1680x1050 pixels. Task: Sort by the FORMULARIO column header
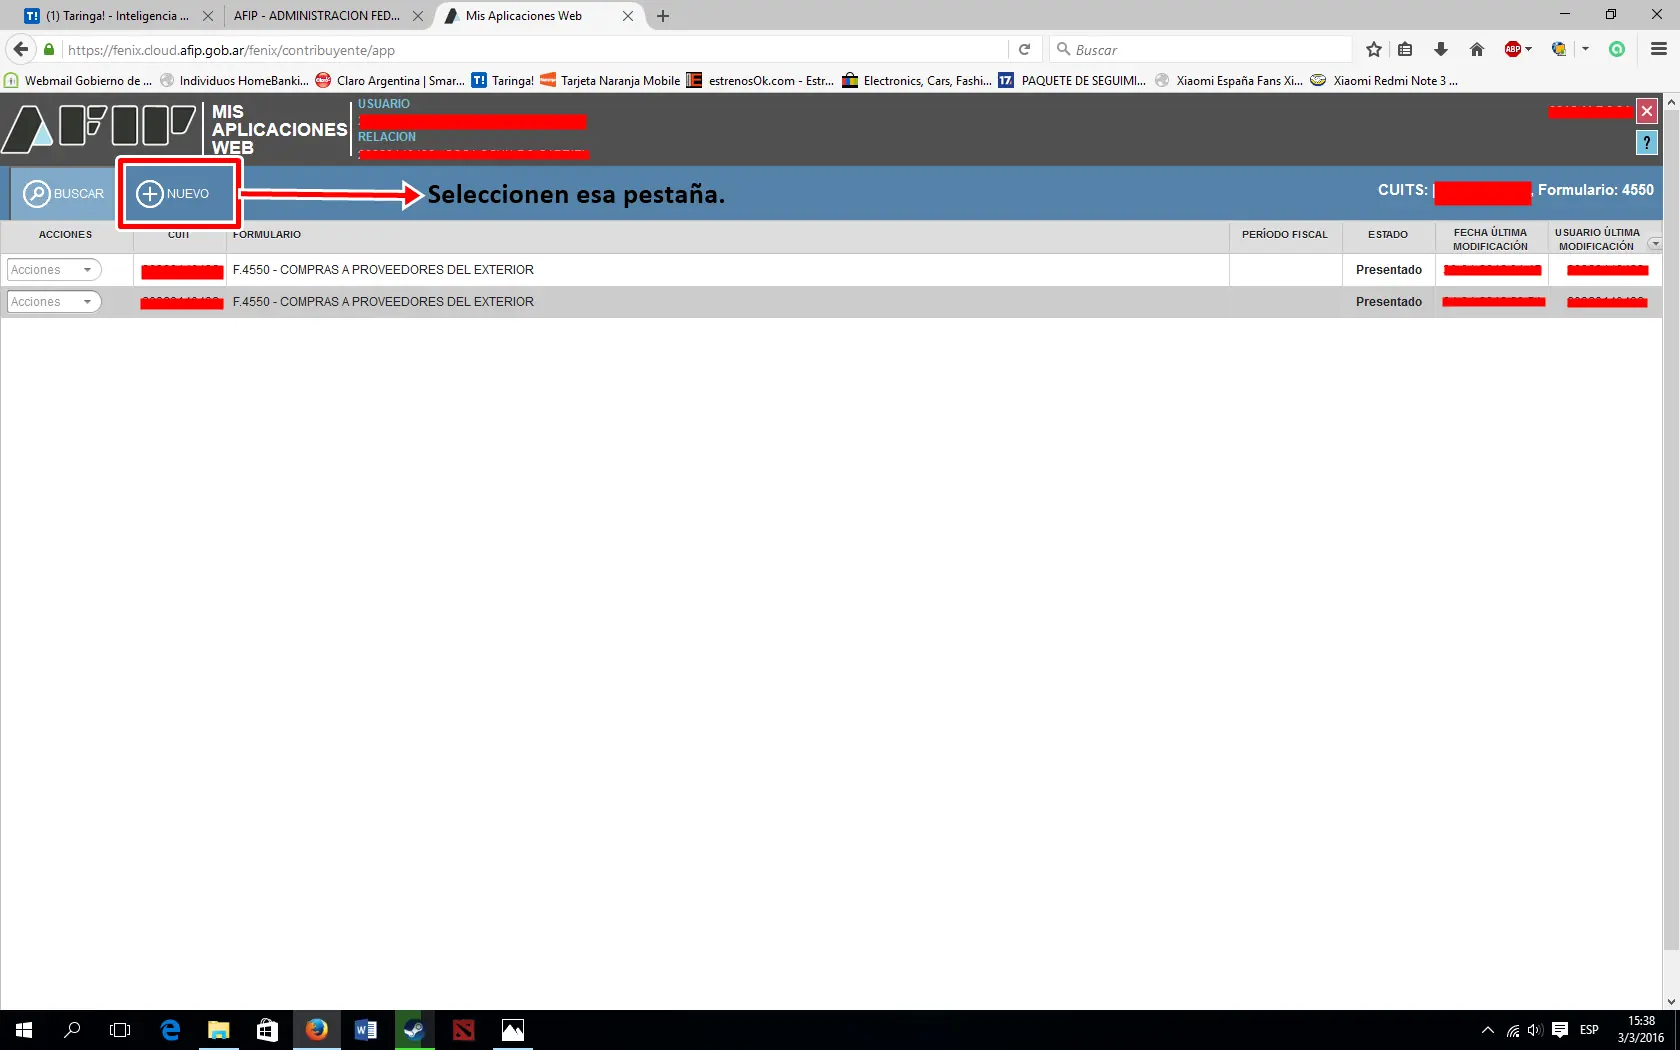tap(267, 235)
